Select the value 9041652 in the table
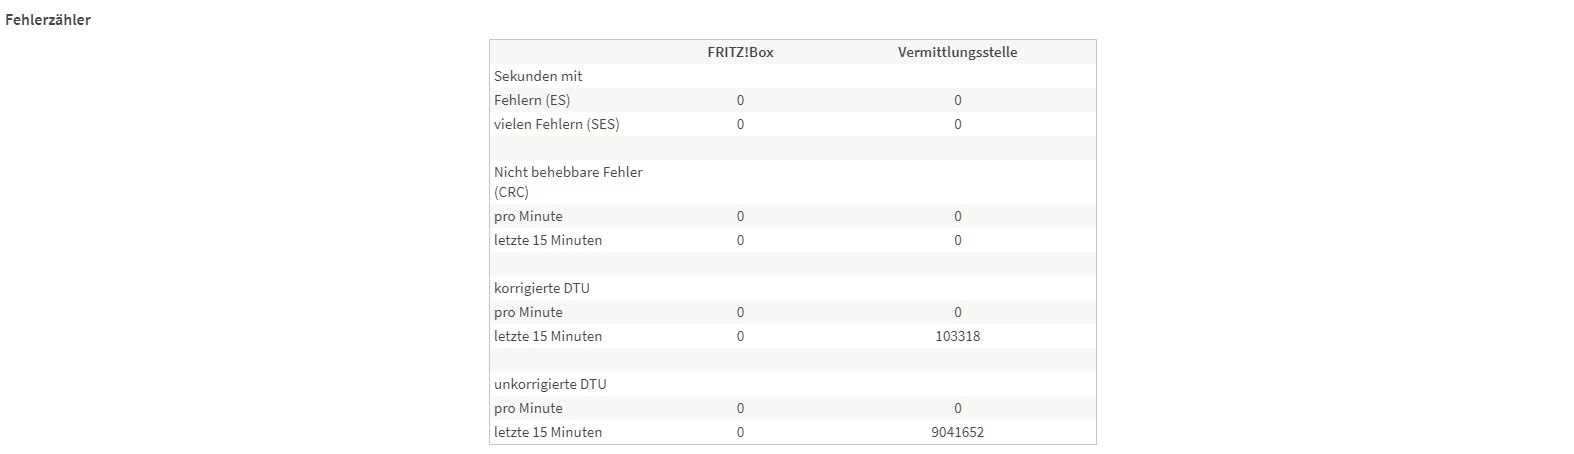Image resolution: width=1574 pixels, height=454 pixels. [x=957, y=432]
